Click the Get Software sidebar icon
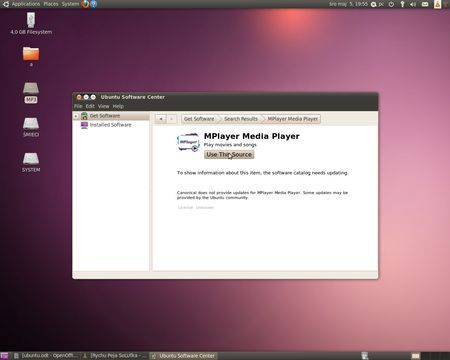 pyautogui.click(x=84, y=116)
